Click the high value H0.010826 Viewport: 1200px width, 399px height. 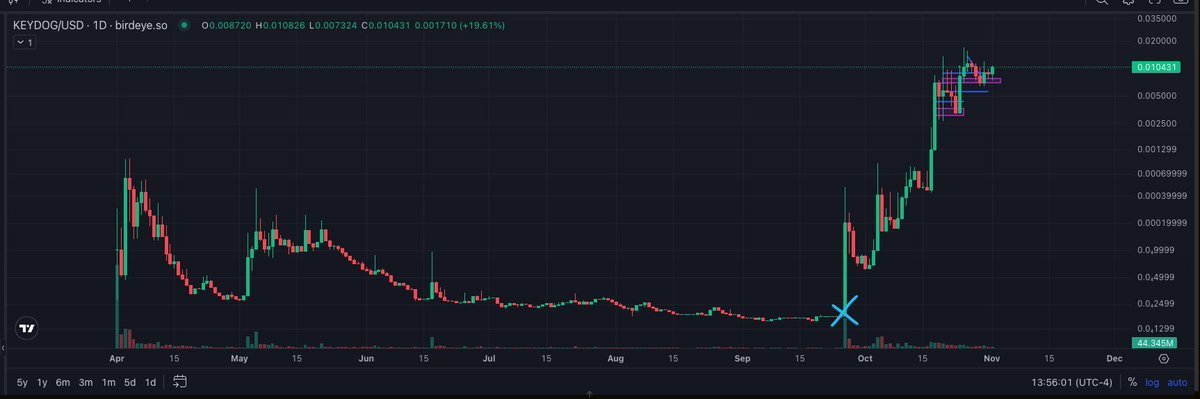pos(281,25)
